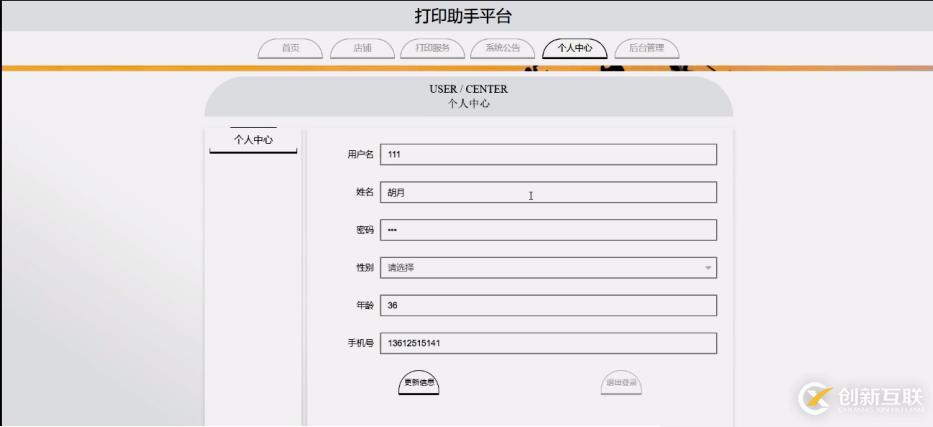Screen dimensions: 933x427
Task: Click into the 用户名 field containing 111
Action: [549, 155]
